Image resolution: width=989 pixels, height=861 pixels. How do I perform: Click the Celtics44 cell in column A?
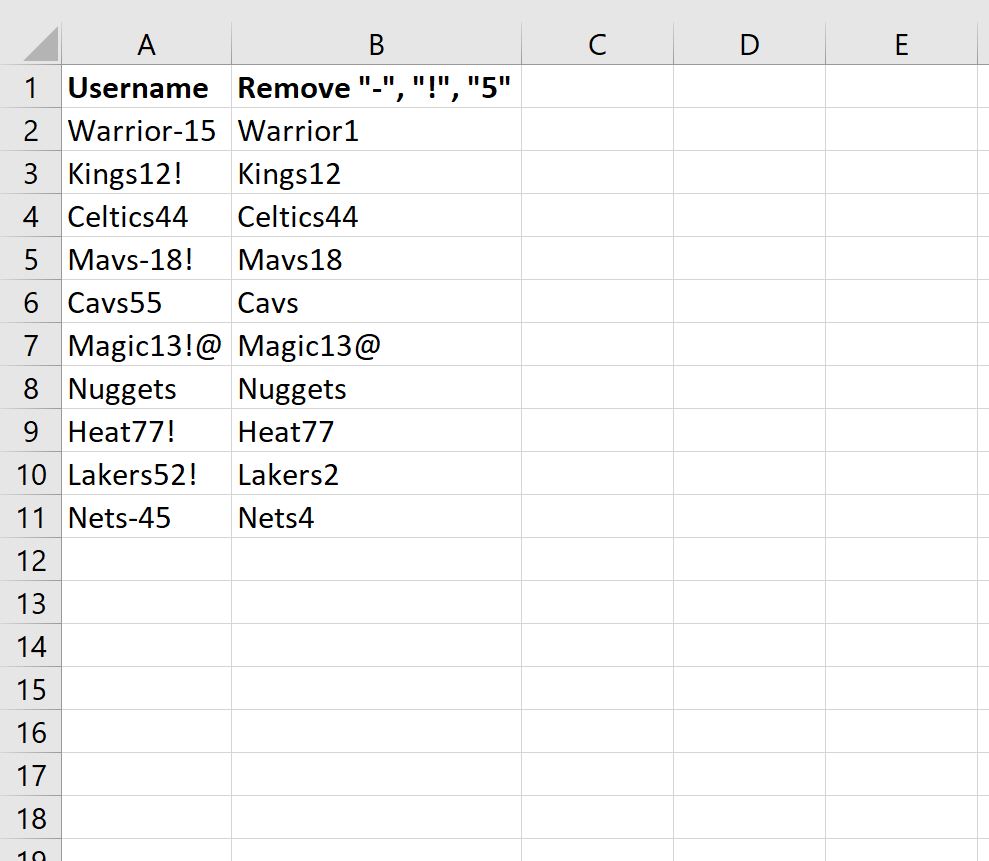(146, 216)
